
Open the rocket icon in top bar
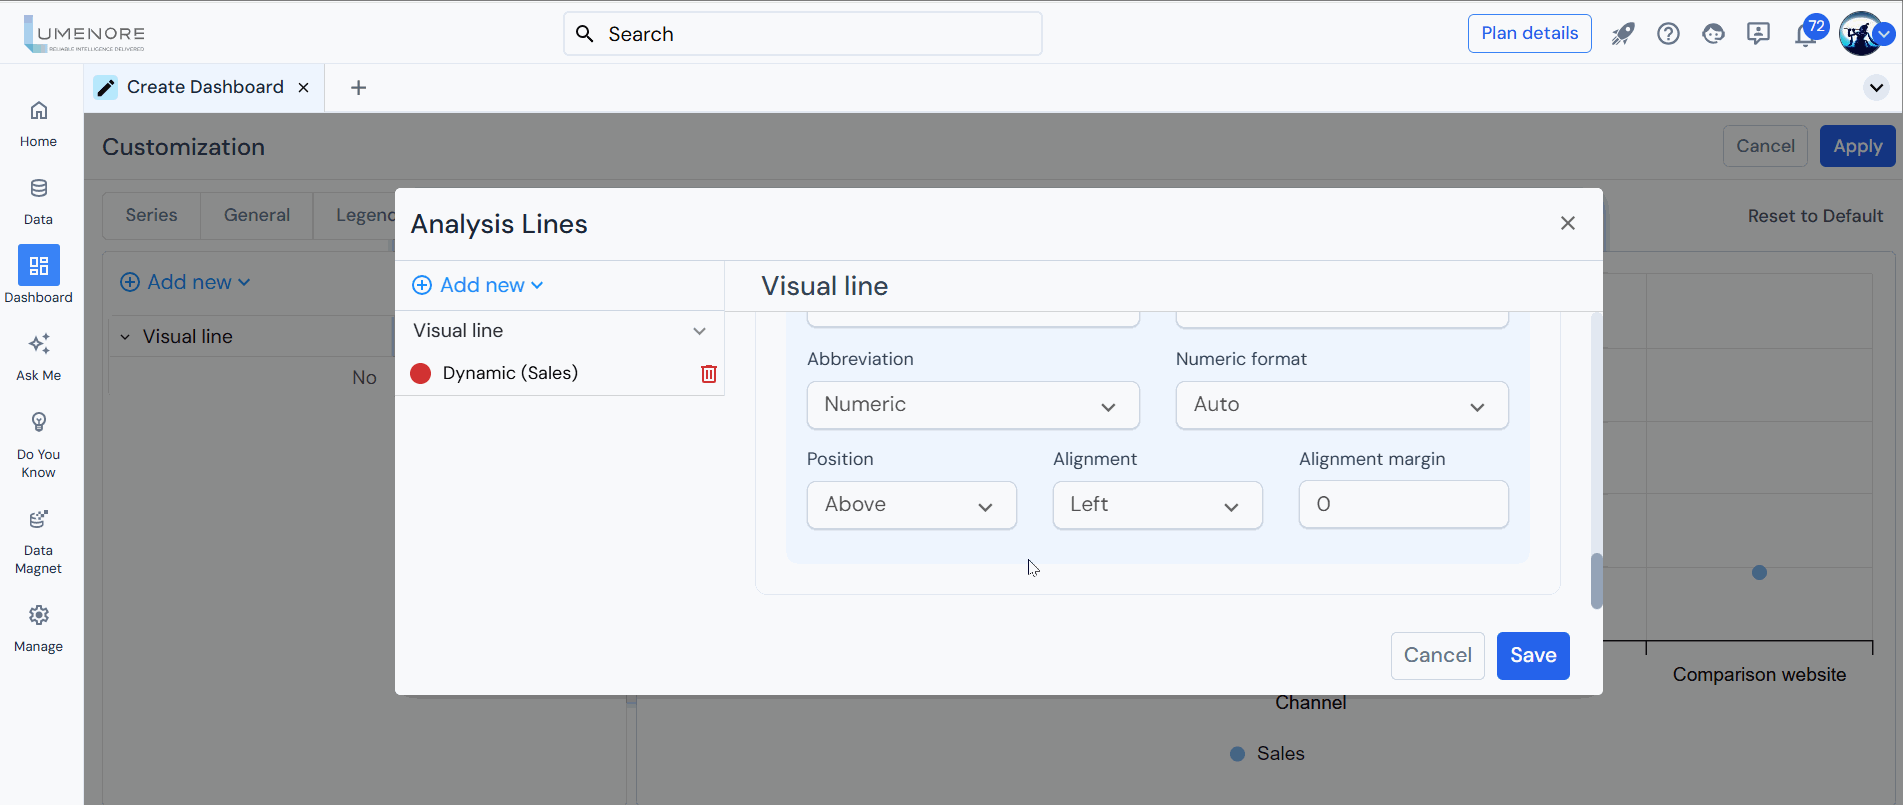tap(1622, 34)
